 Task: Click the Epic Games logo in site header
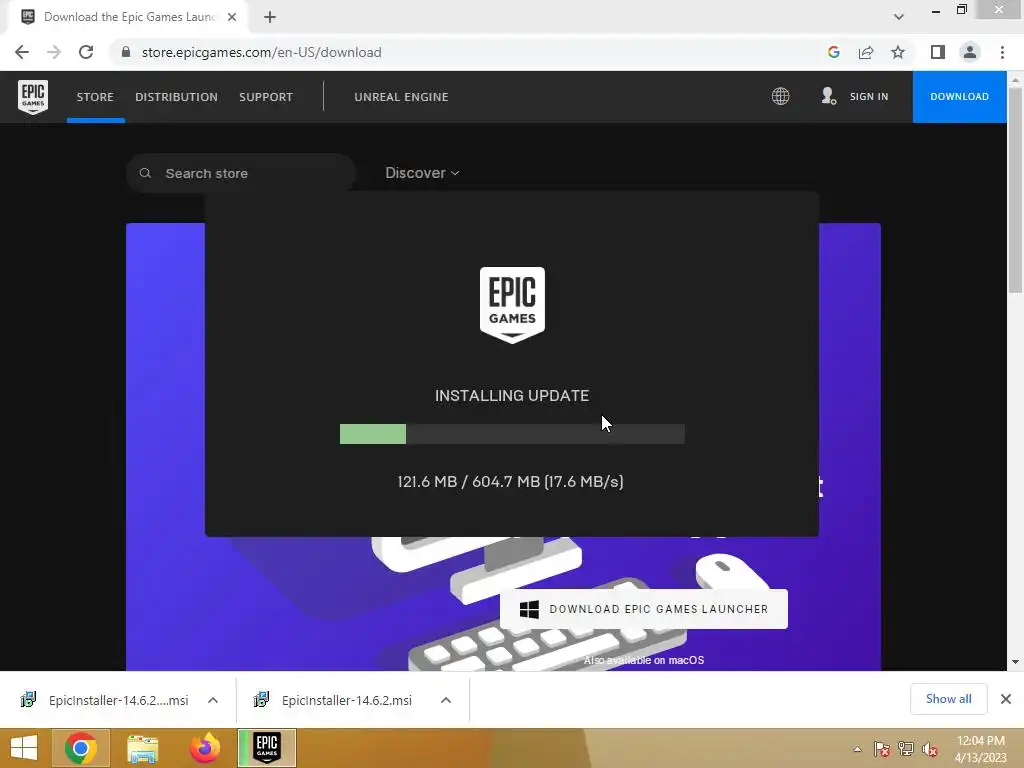pos(33,97)
